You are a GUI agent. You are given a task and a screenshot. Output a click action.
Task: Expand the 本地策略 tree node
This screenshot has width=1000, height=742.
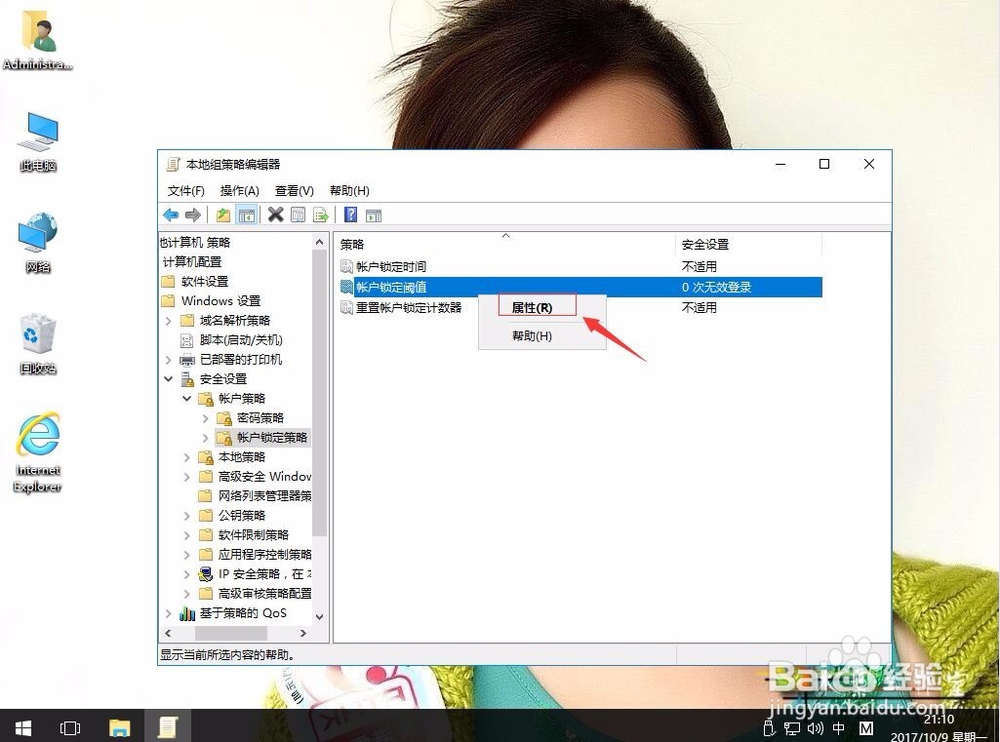(186, 457)
